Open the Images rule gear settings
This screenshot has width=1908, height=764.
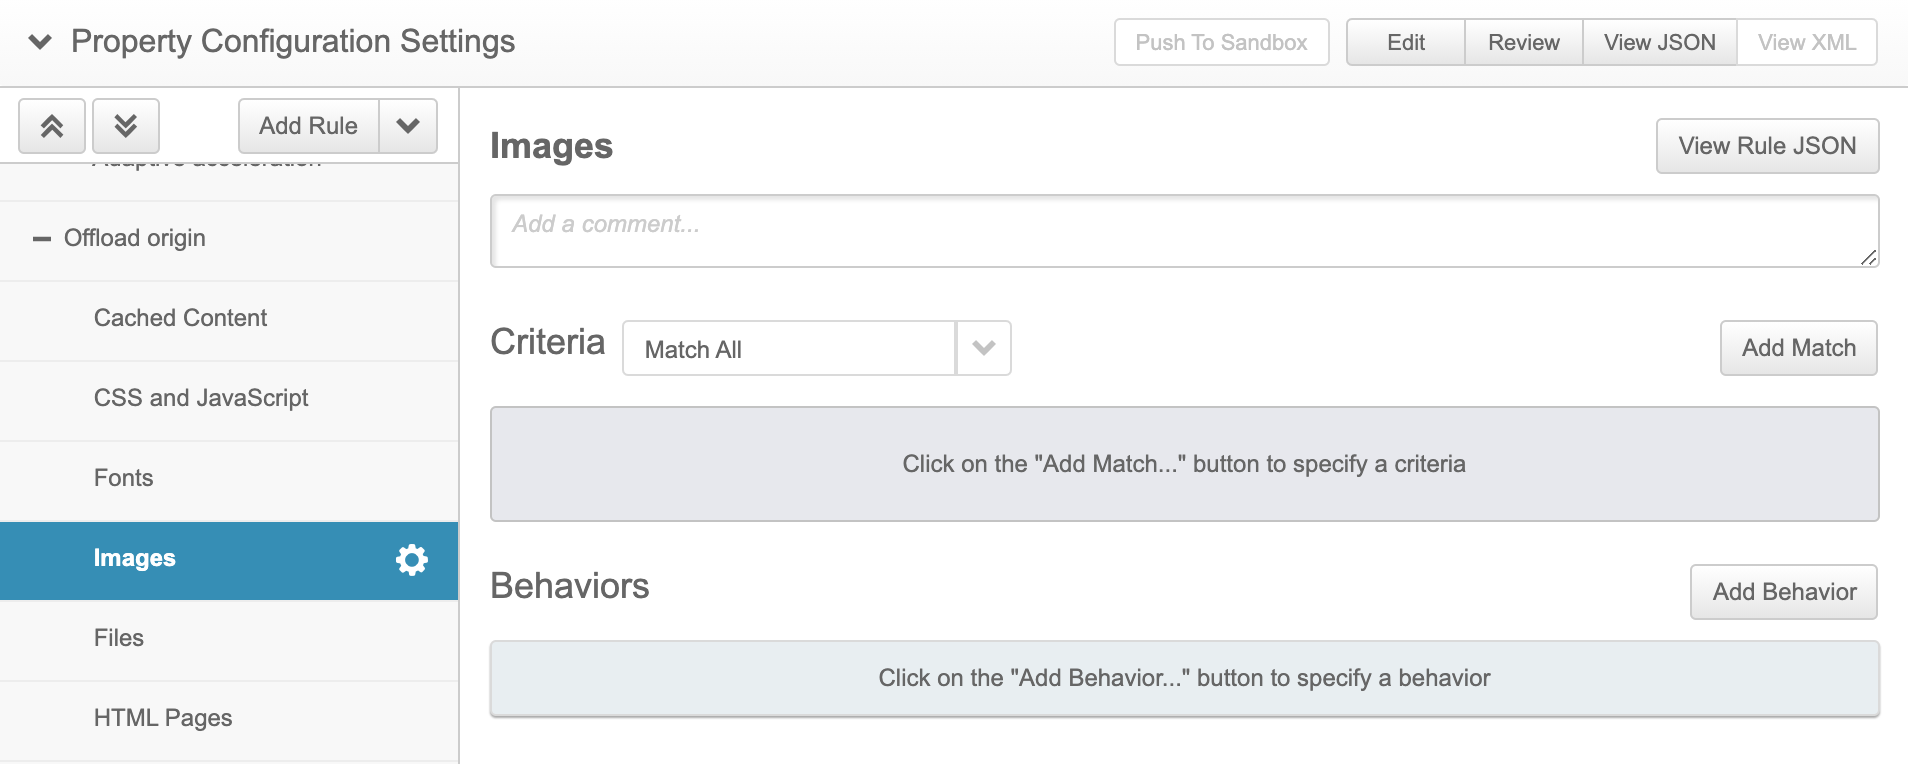pos(411,559)
